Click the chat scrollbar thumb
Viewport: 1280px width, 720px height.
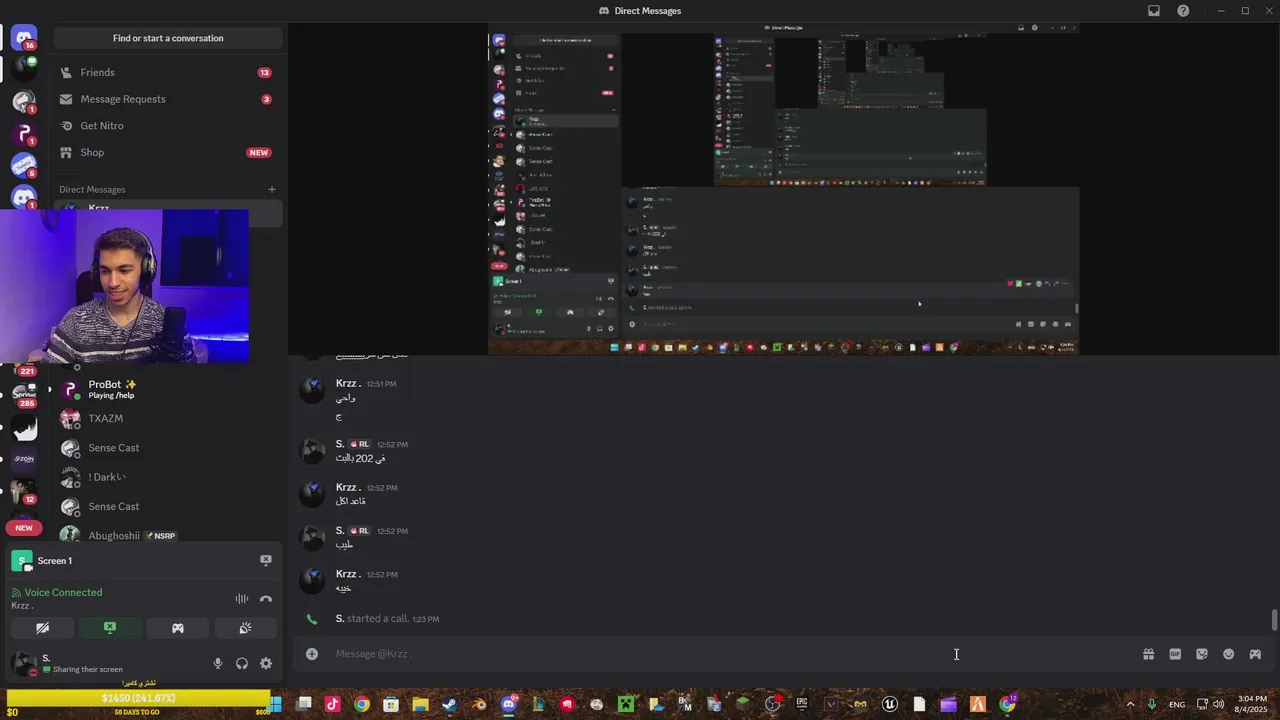(x=1274, y=620)
